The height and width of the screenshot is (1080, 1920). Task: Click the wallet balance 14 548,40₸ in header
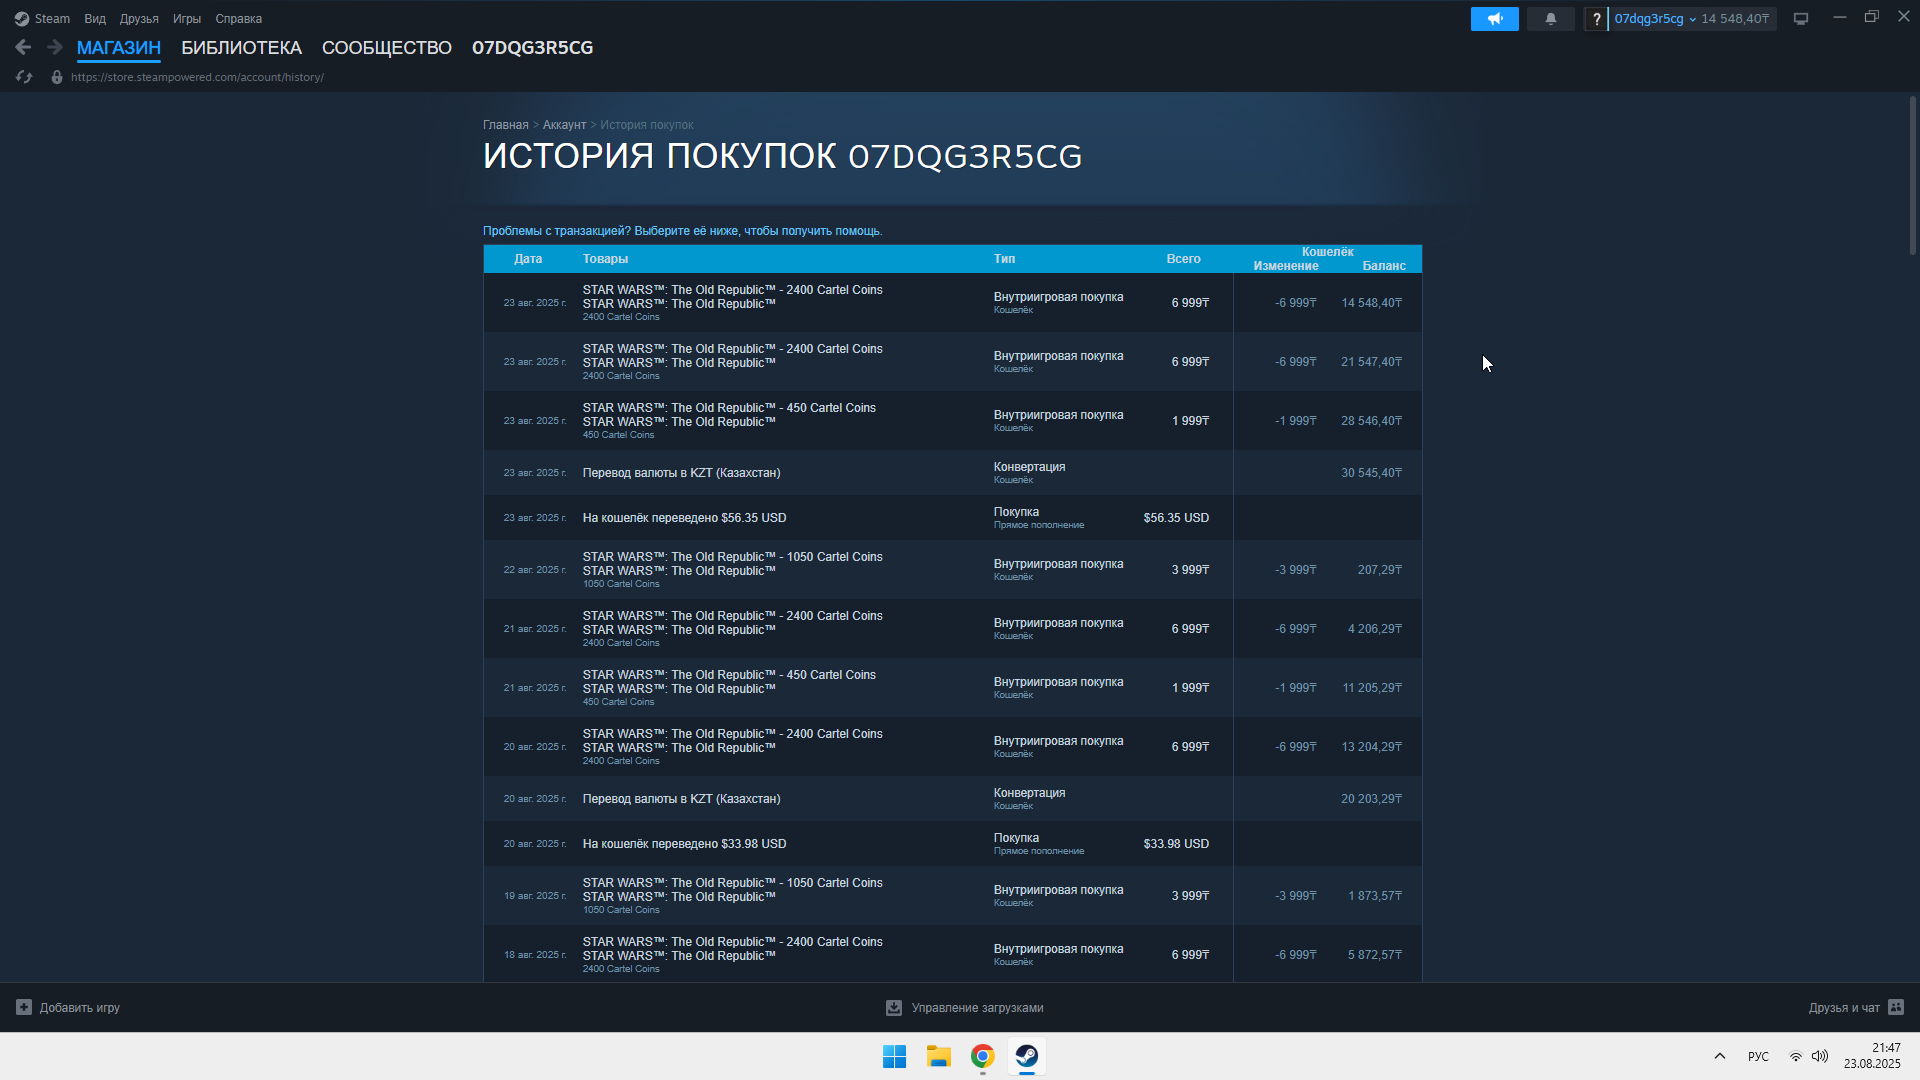point(1735,19)
